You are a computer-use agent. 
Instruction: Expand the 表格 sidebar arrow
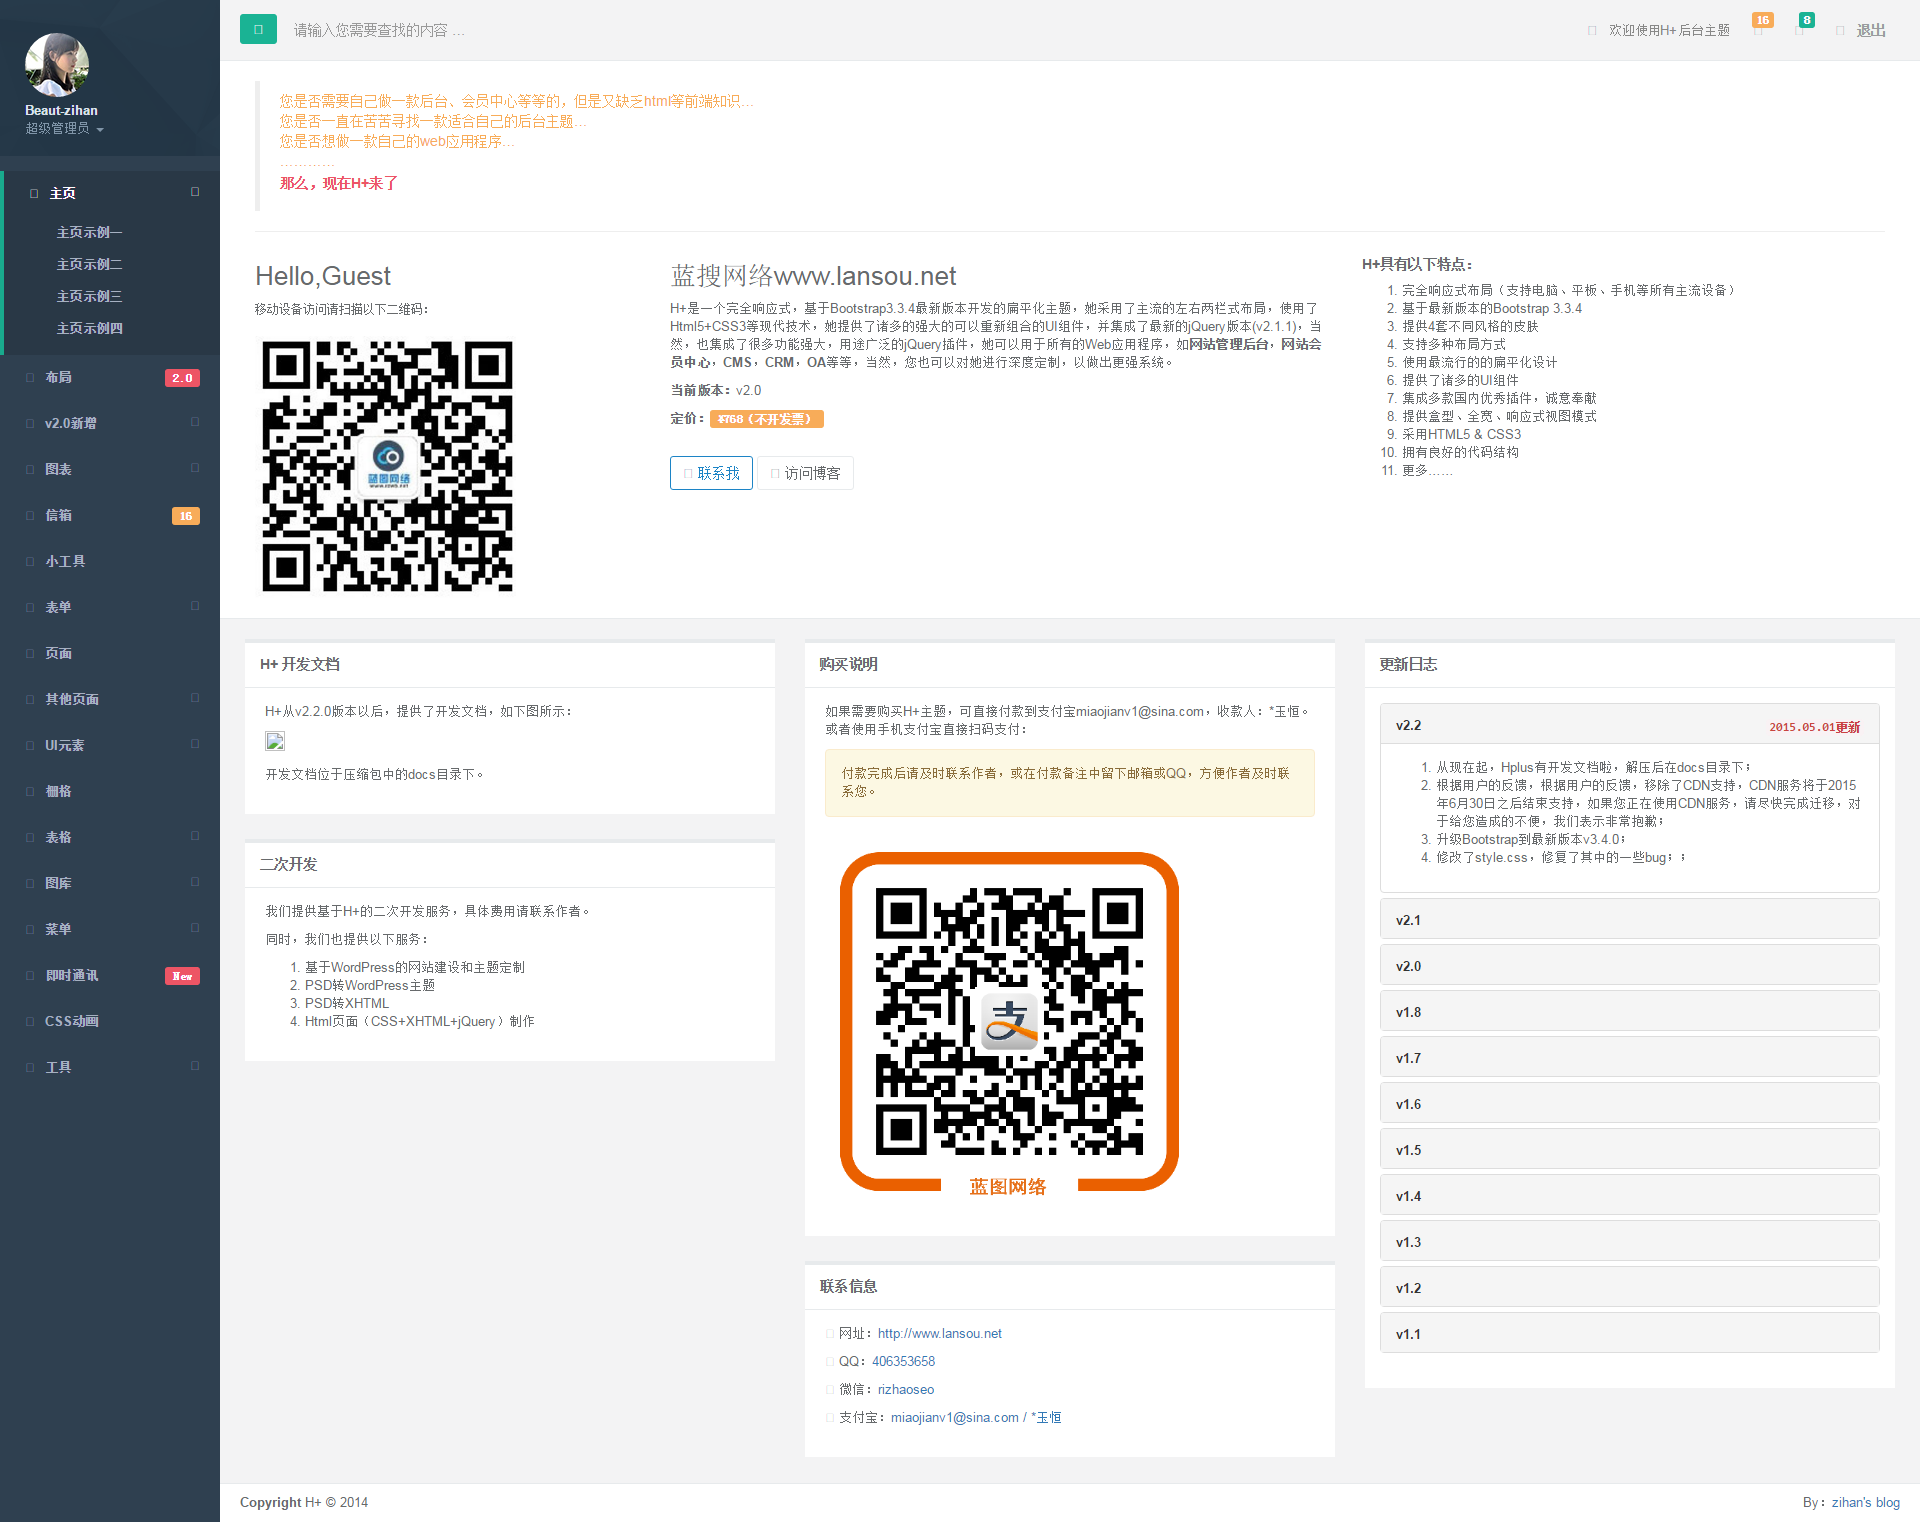click(x=195, y=836)
